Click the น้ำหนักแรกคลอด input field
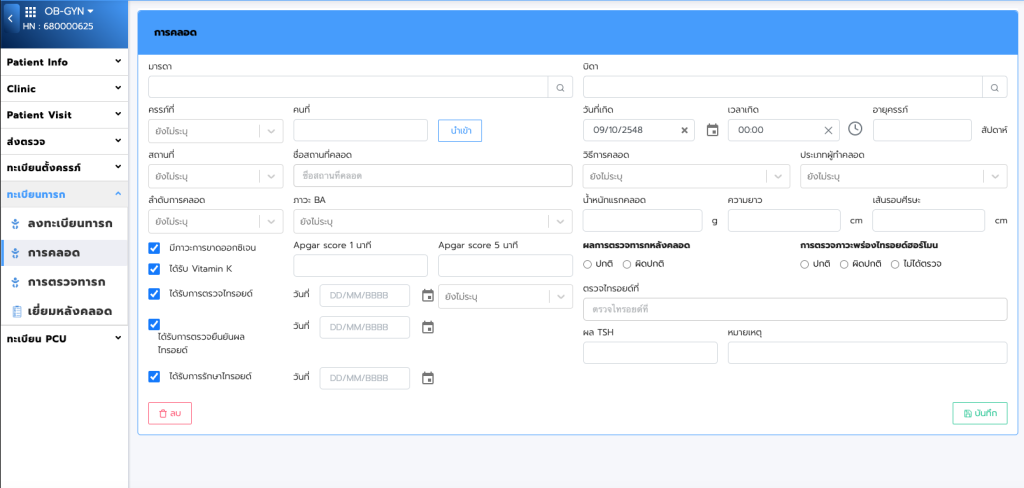The width and height of the screenshot is (1024, 488). tap(642, 220)
